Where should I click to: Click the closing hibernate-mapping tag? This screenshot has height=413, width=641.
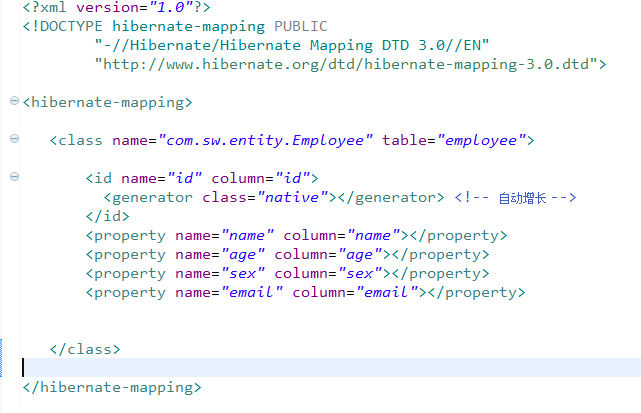coord(112,387)
